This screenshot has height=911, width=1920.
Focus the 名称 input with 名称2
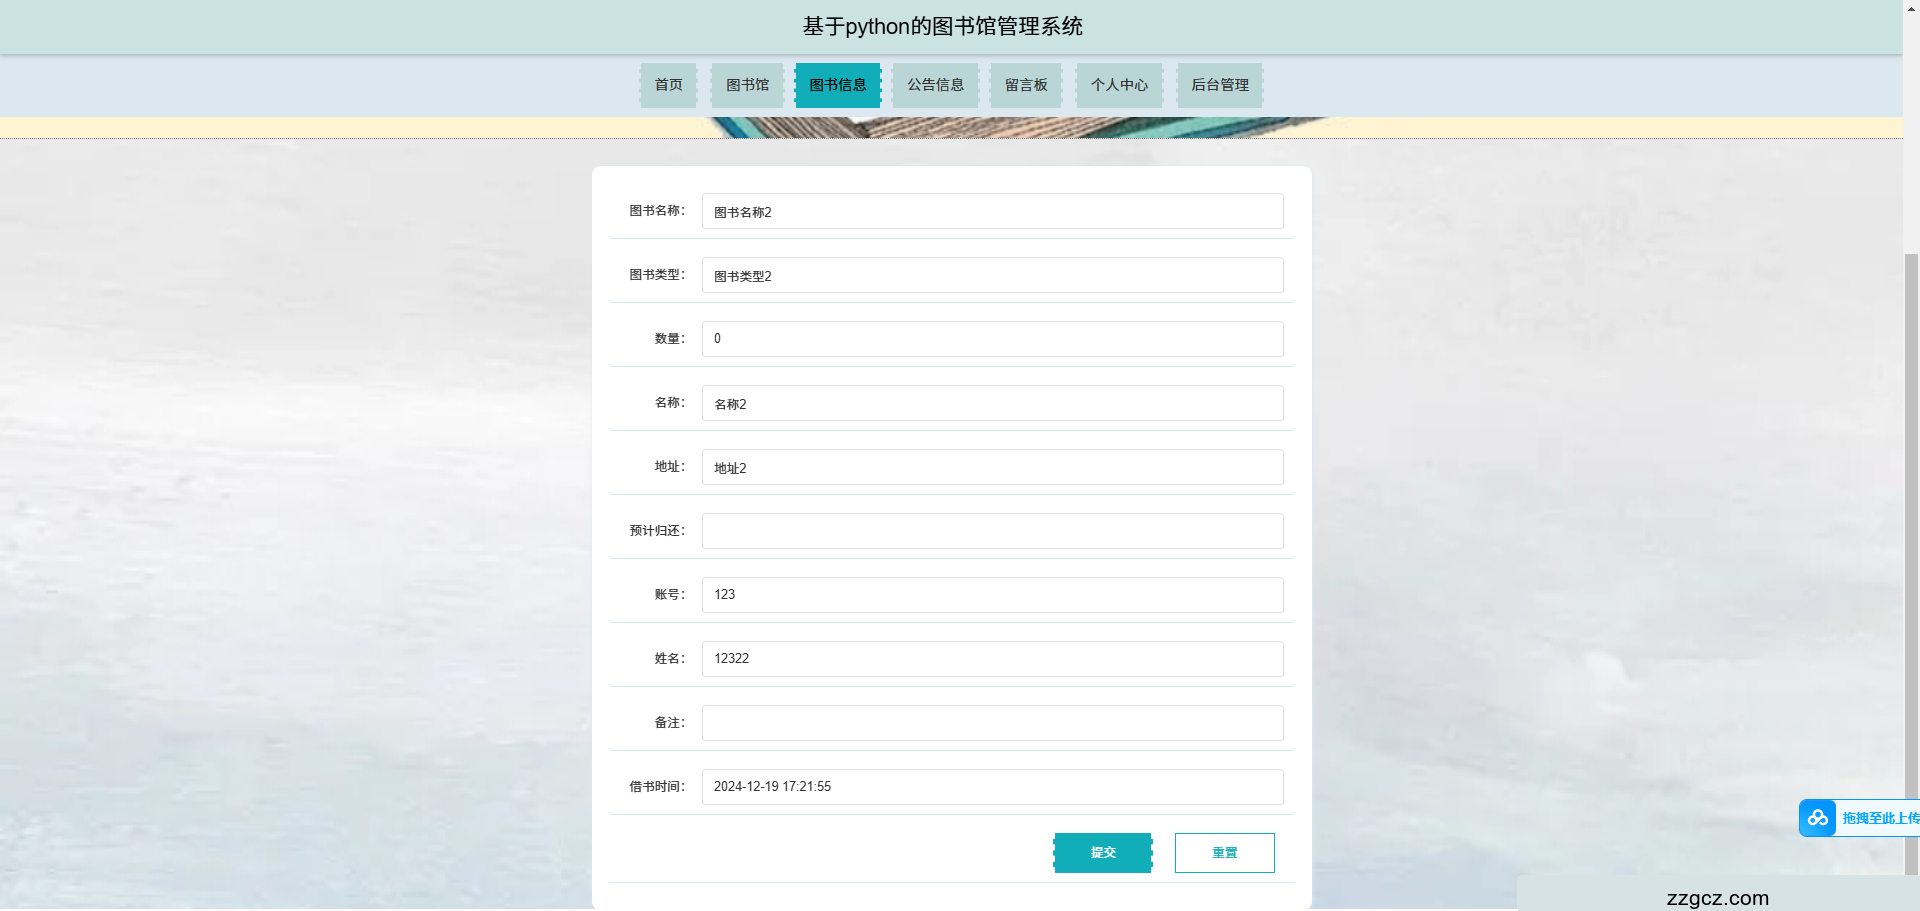991,403
